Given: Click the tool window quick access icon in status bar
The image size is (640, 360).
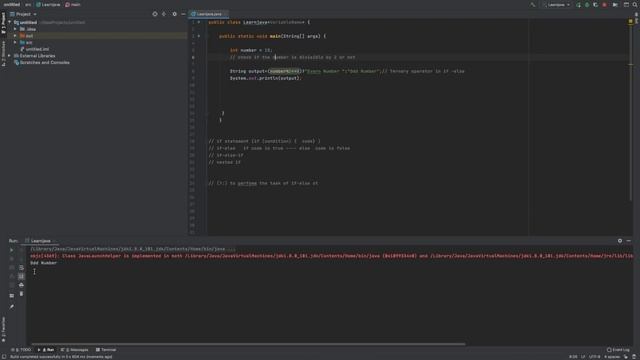Looking at the screenshot, I should [4, 357].
